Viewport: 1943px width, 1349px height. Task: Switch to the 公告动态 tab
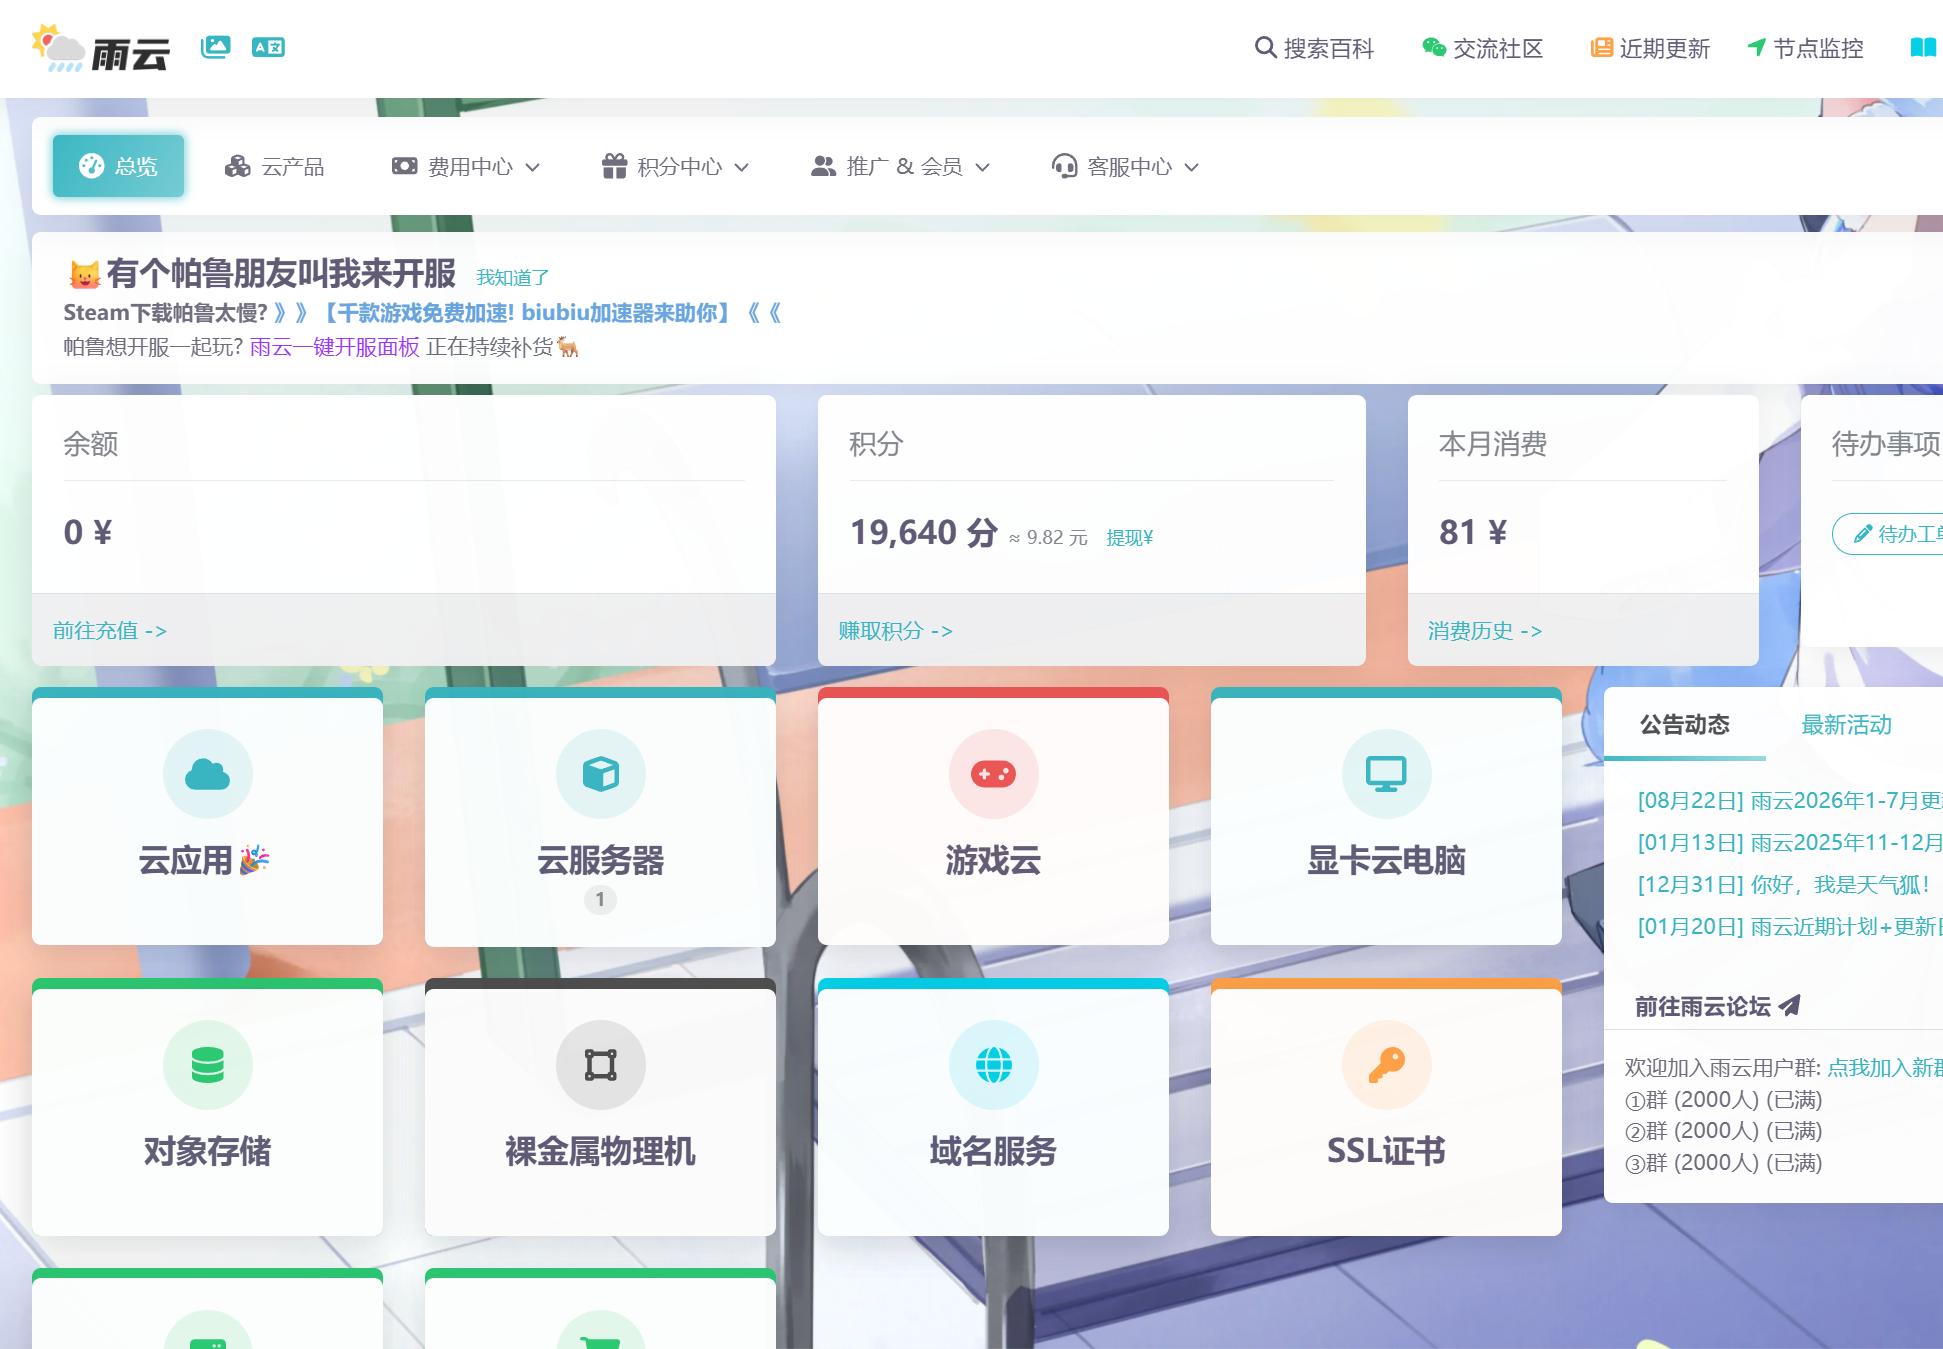[x=1685, y=725]
